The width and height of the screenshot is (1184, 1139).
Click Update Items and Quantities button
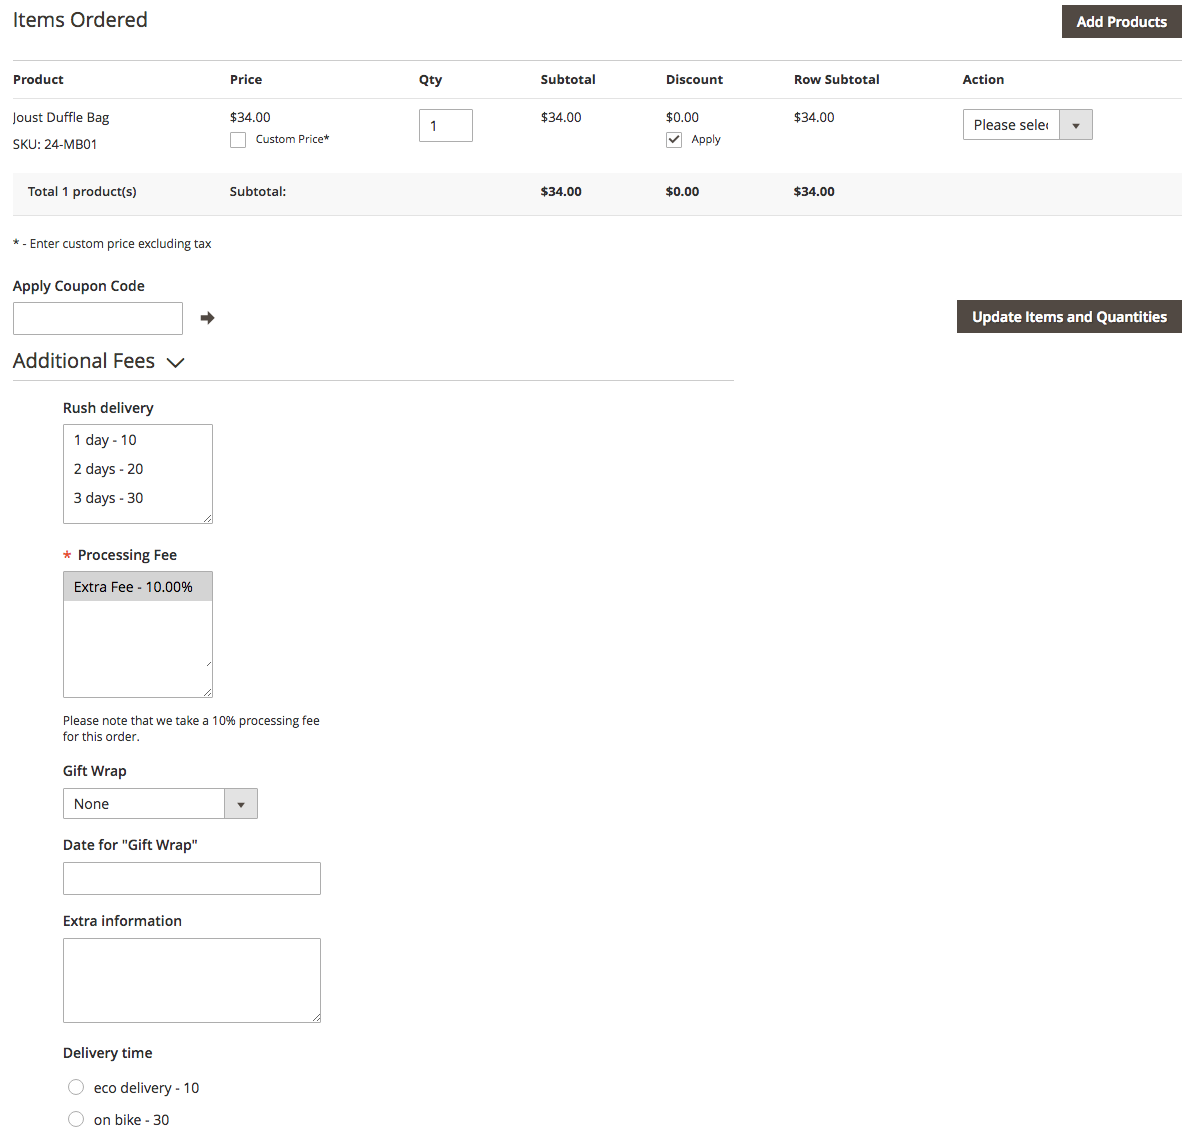point(1068,316)
